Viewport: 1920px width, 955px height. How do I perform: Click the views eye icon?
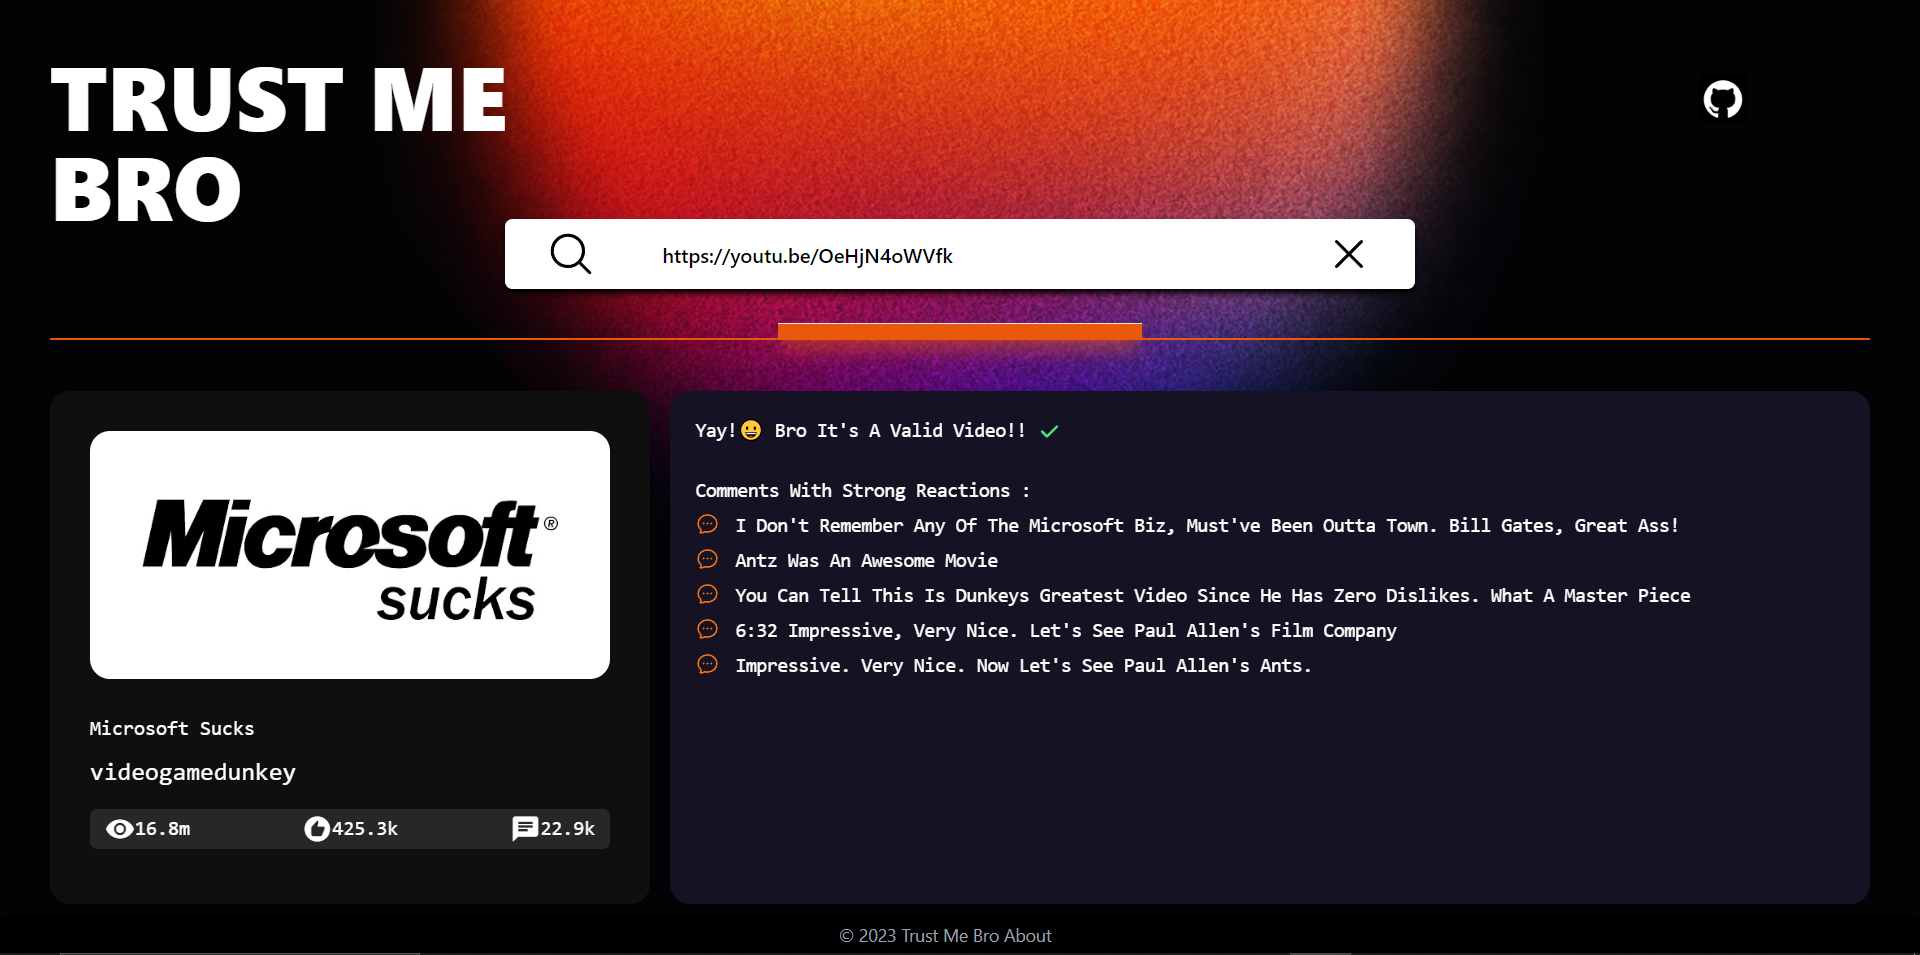coord(119,829)
